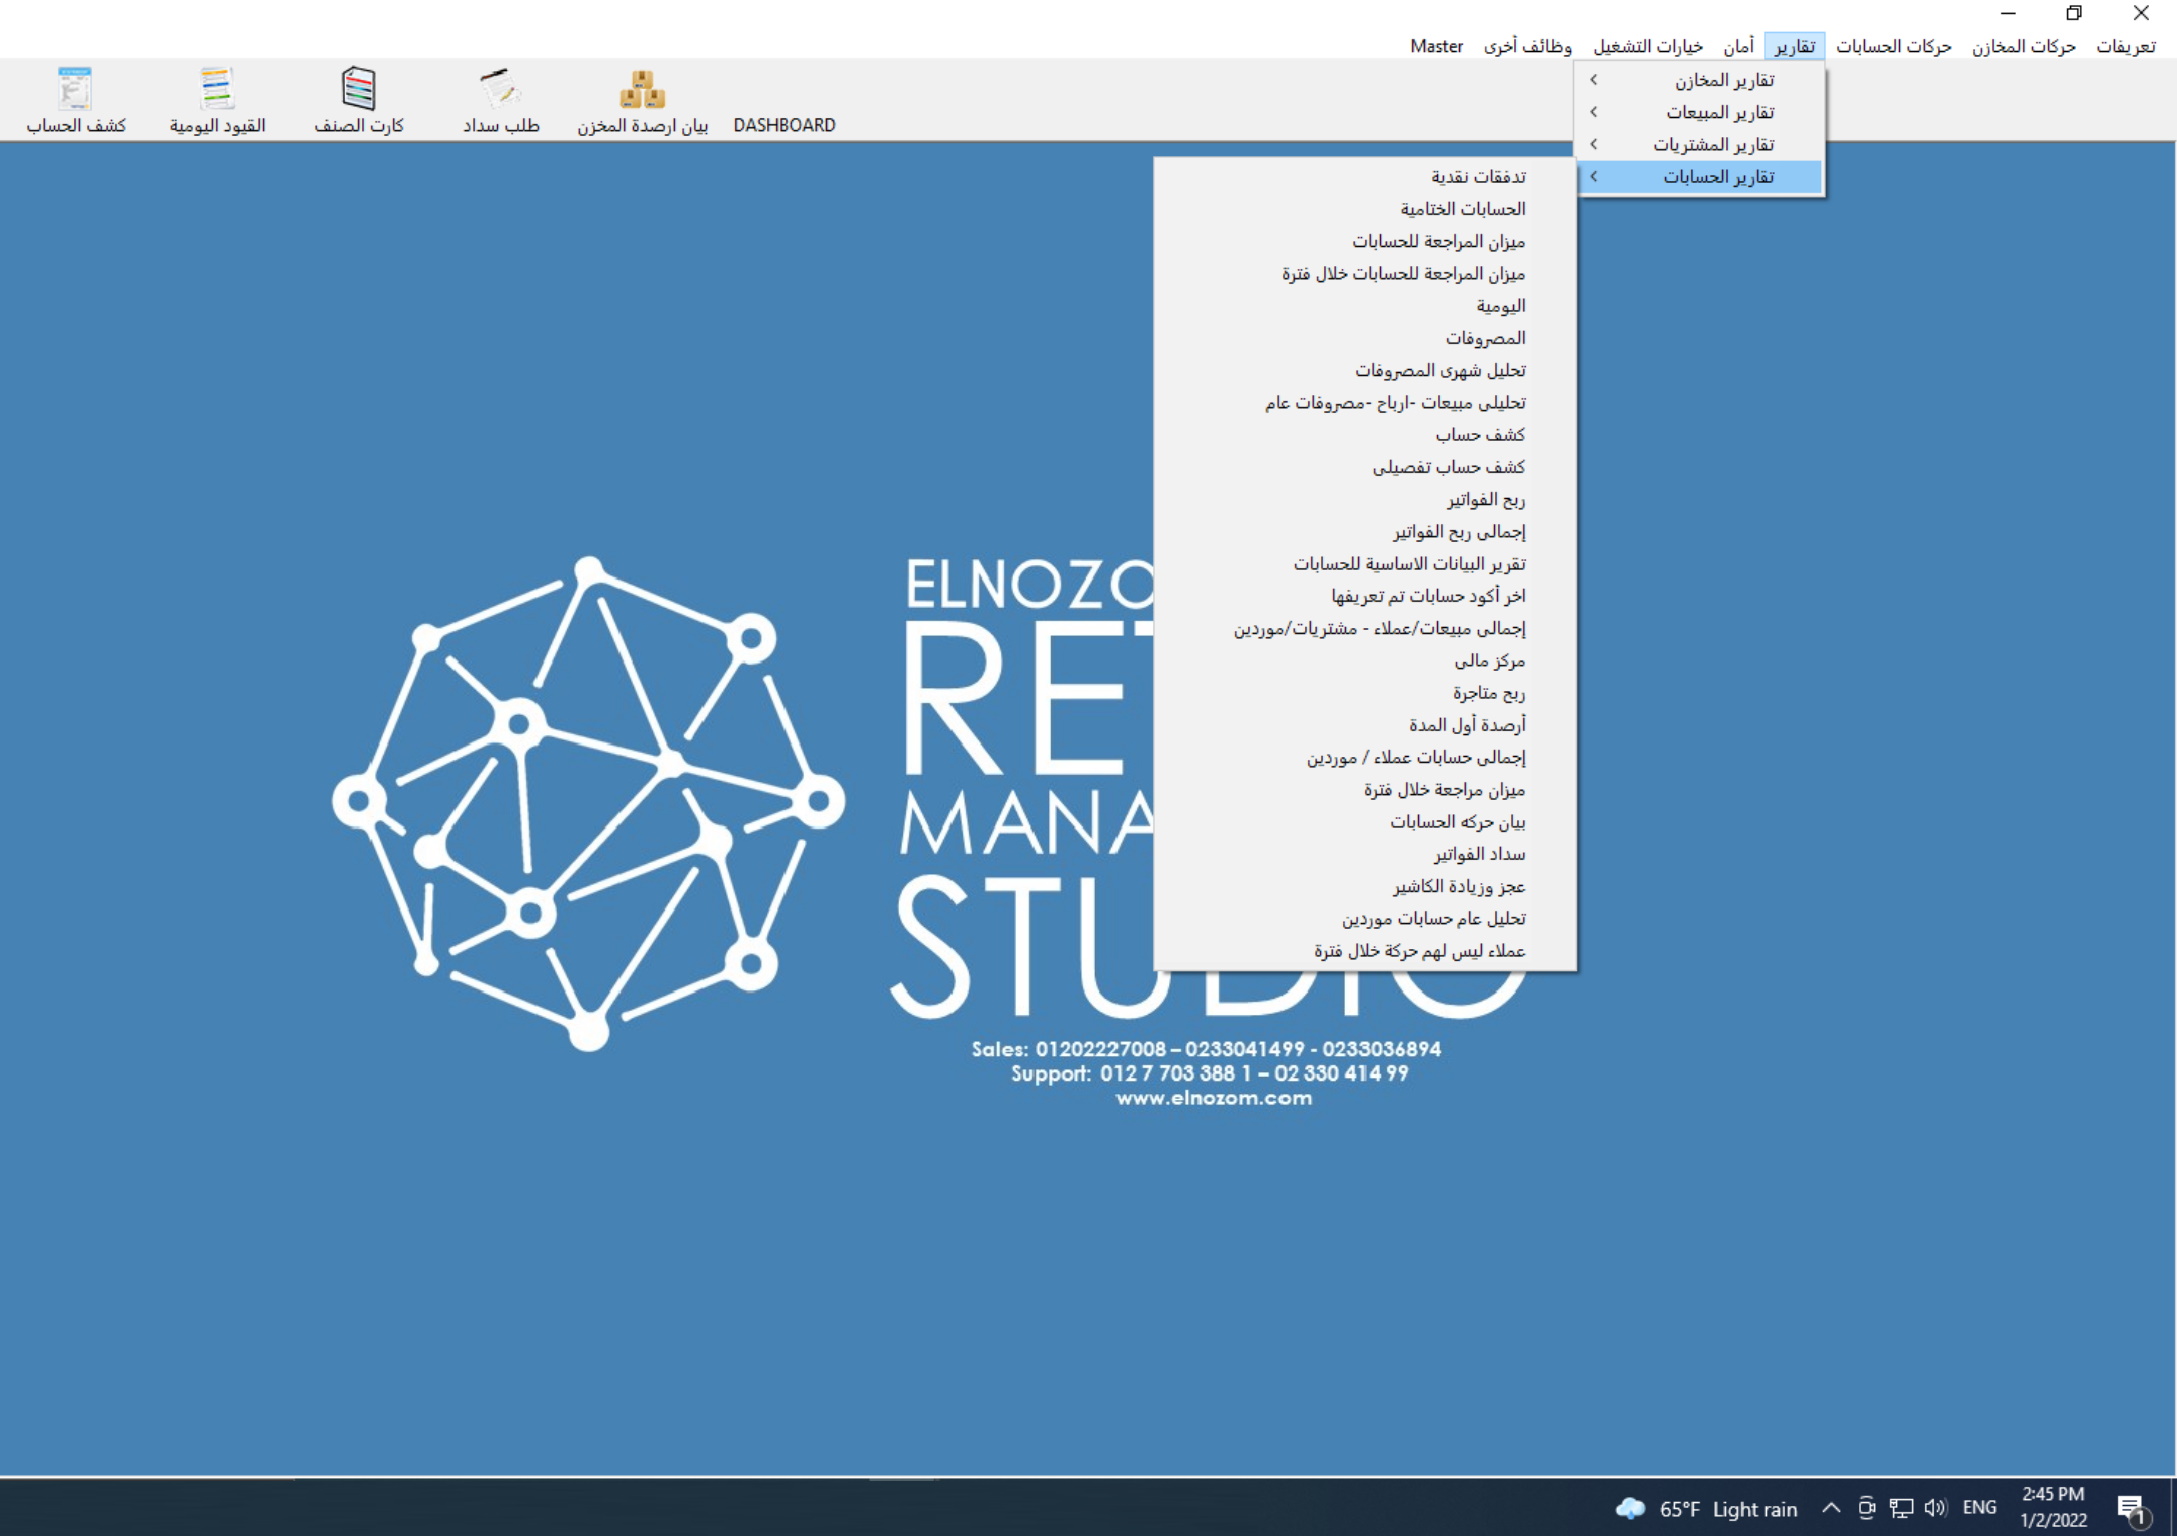Select اخر أكود حسابات تم تعريفها
Image resolution: width=2177 pixels, height=1536 pixels.
pos(1366,596)
